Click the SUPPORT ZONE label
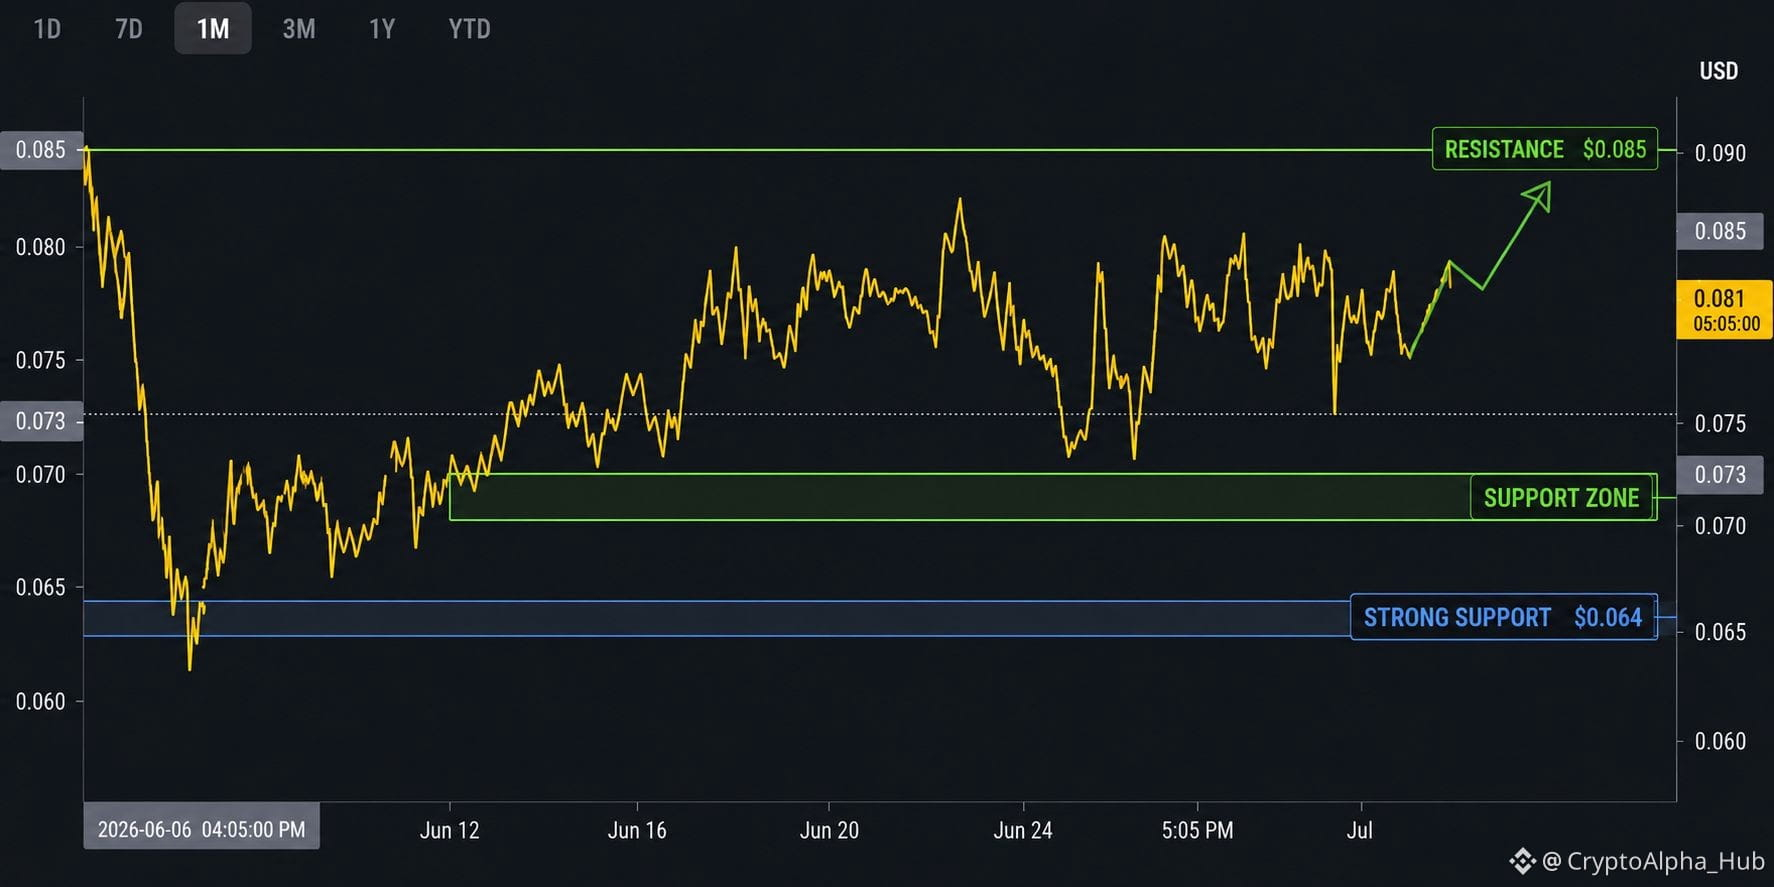The height and width of the screenshot is (887, 1774). (x=1563, y=497)
